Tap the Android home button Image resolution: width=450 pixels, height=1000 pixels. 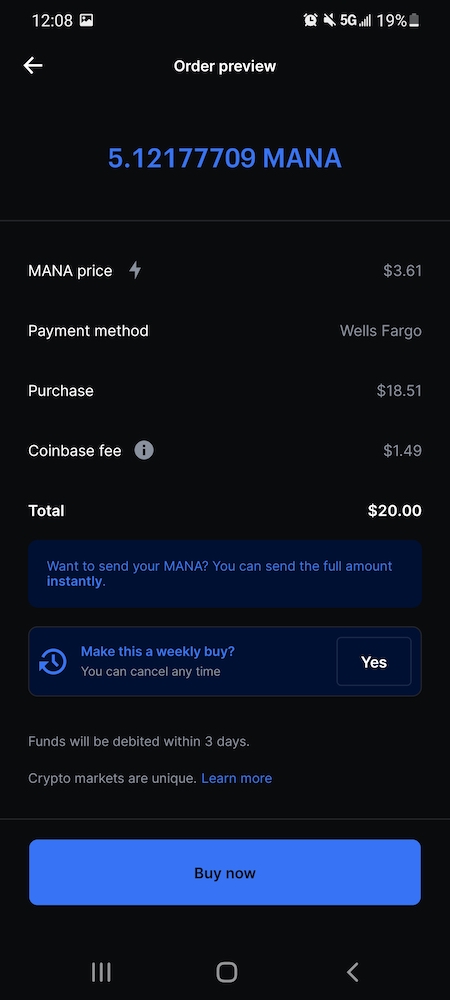226,972
